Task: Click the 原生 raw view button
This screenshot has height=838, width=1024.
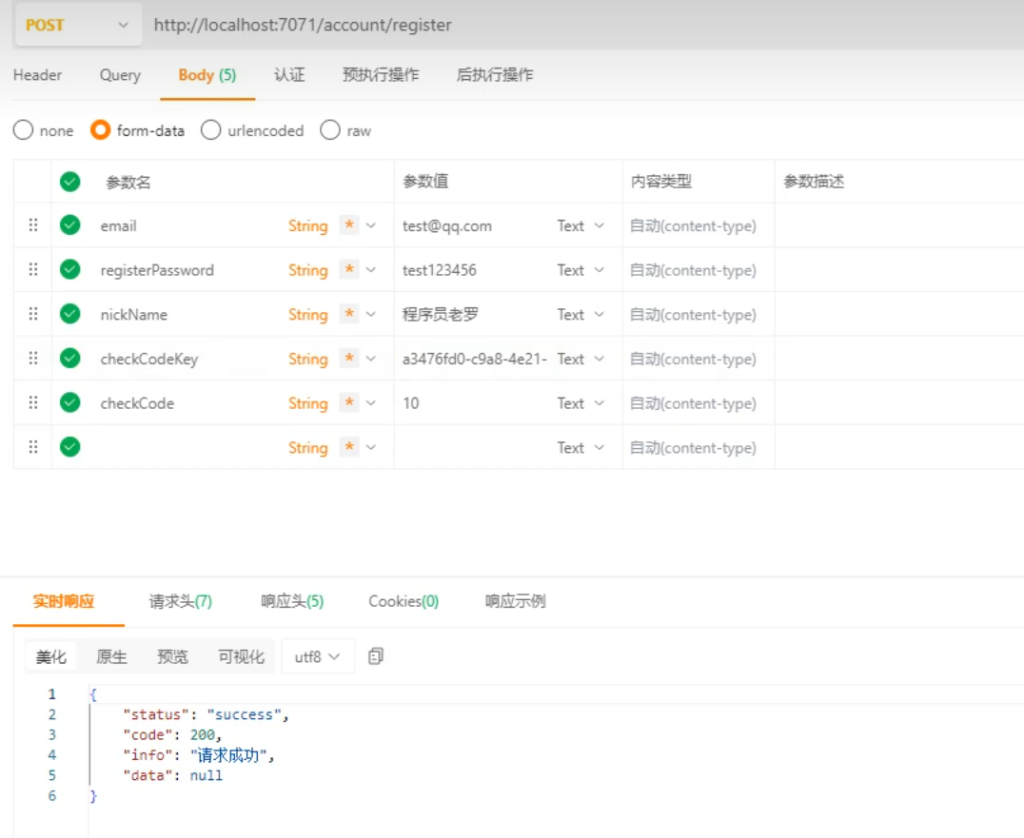Action: (111, 657)
